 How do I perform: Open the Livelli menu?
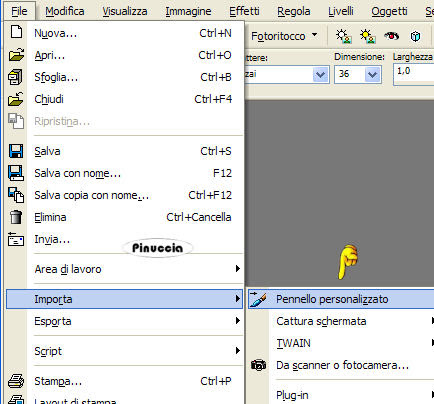pyautogui.click(x=341, y=11)
